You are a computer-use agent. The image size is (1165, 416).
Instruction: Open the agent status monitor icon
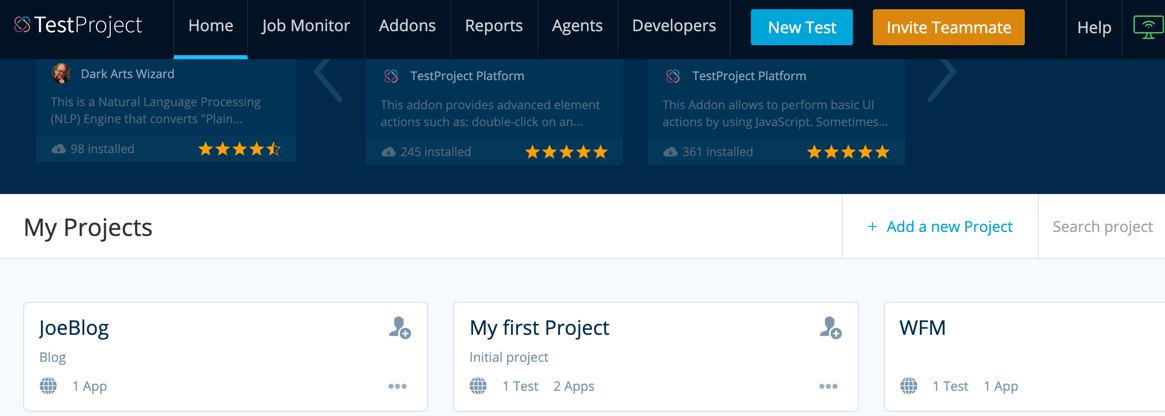(1148, 27)
